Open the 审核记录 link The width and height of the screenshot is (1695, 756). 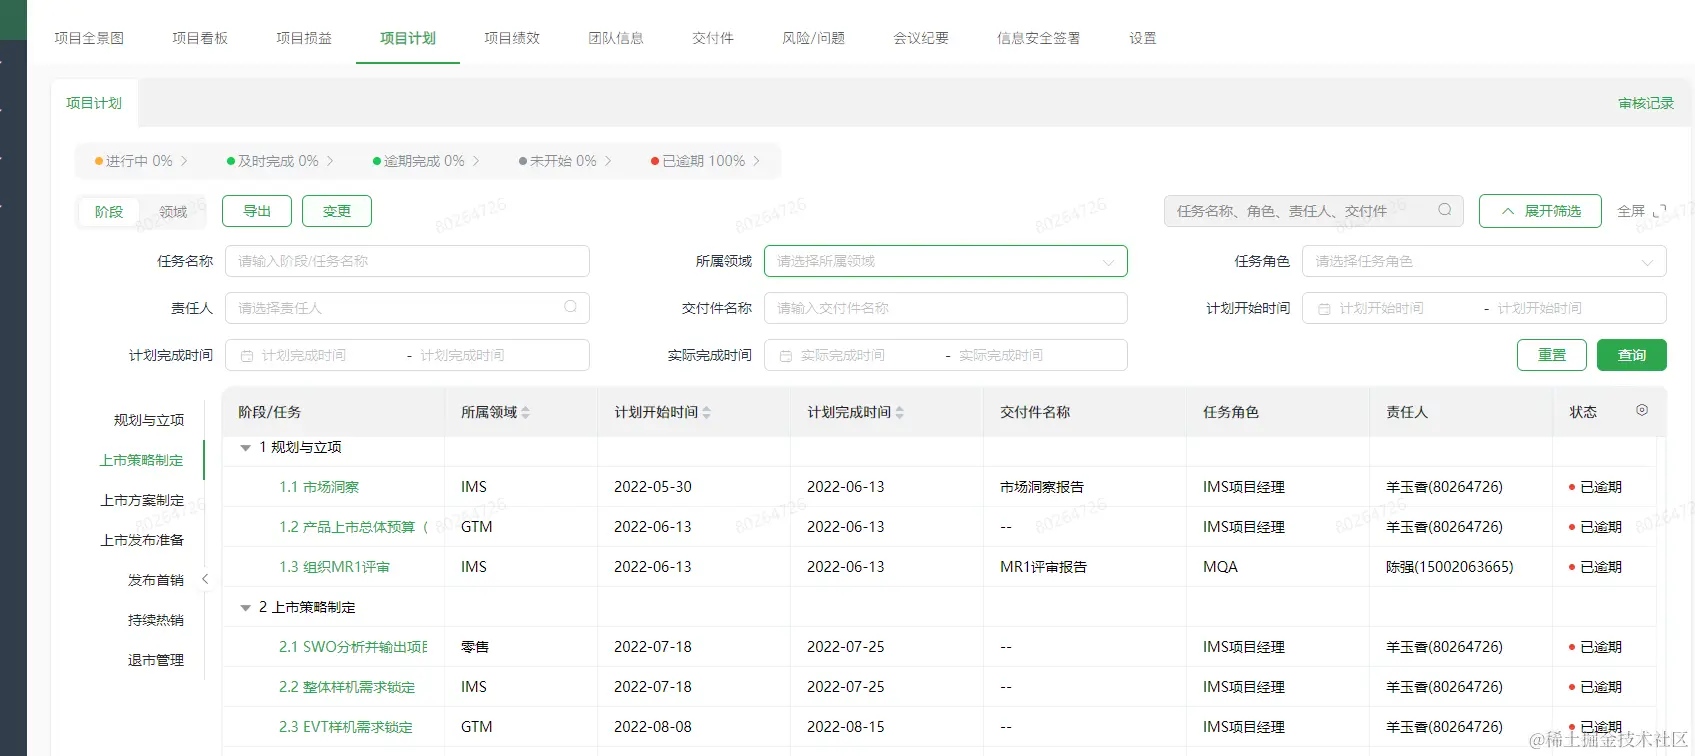coord(1646,103)
